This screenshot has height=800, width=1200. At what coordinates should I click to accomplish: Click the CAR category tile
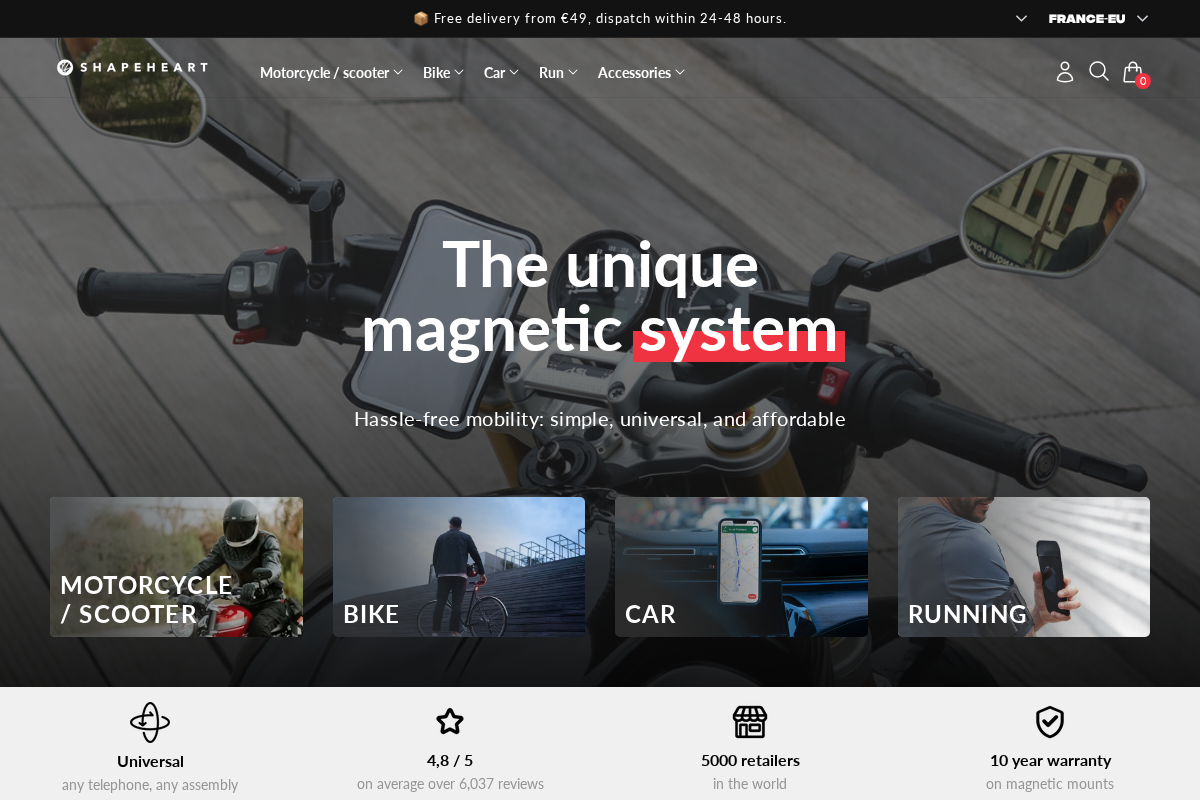741,567
